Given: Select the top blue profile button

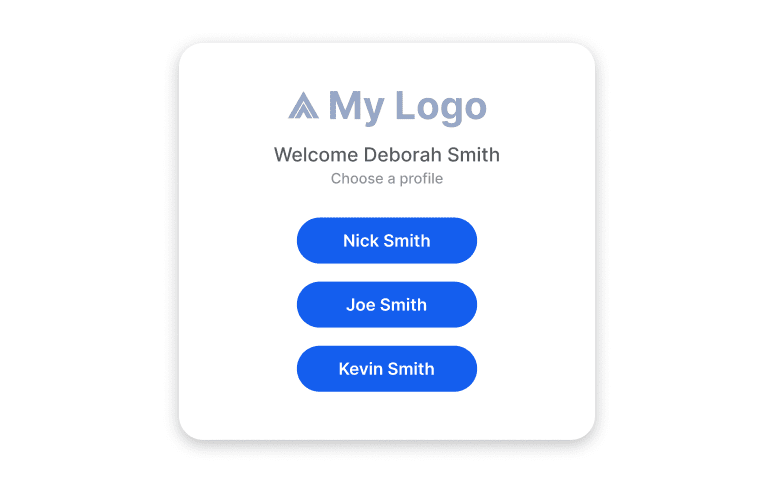Looking at the screenshot, I should [x=387, y=240].
